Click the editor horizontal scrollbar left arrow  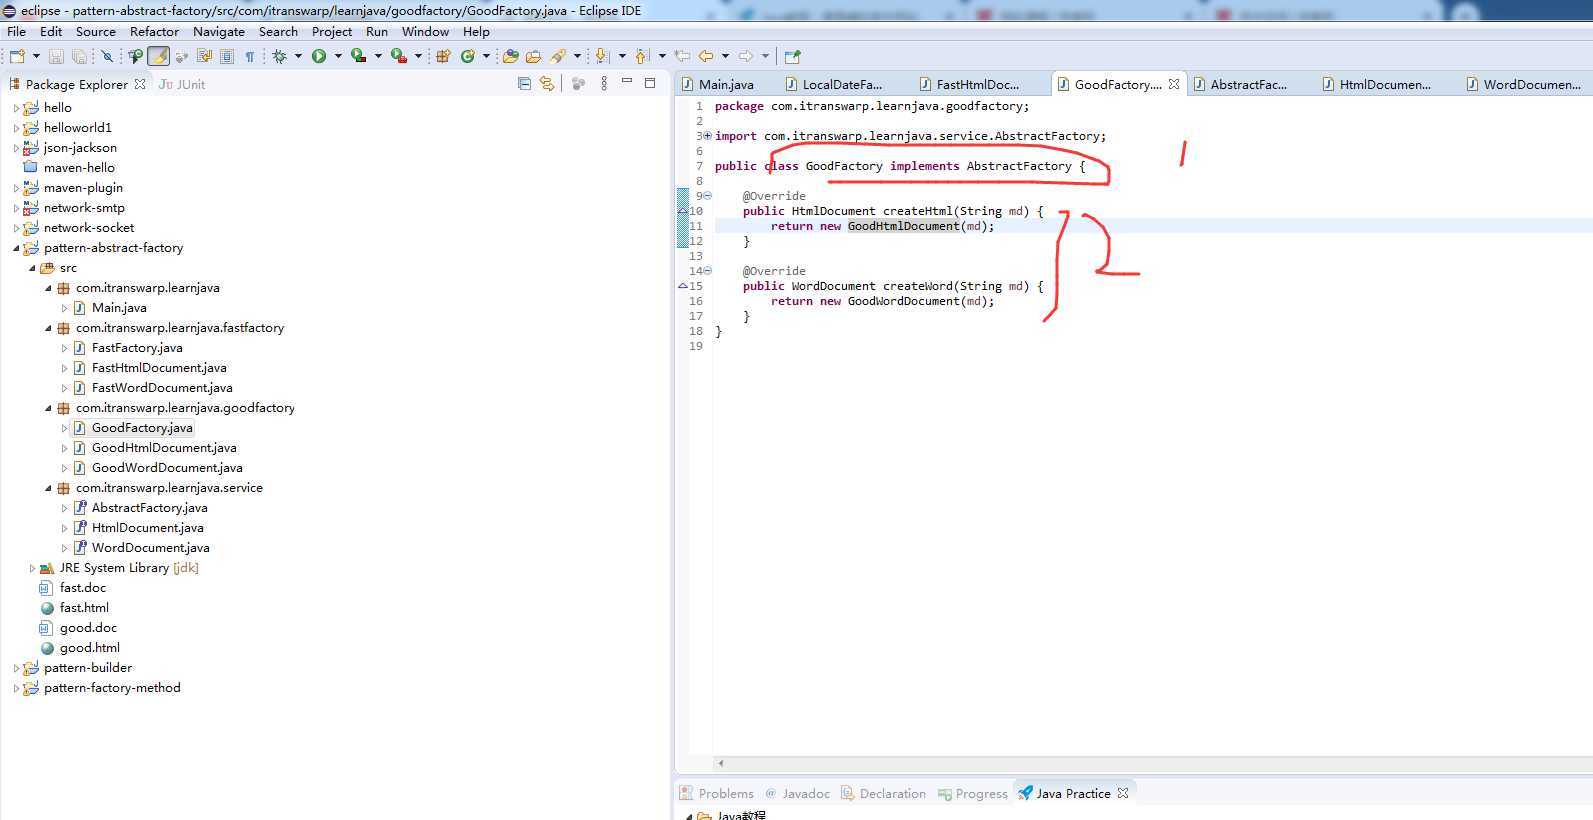(x=721, y=763)
